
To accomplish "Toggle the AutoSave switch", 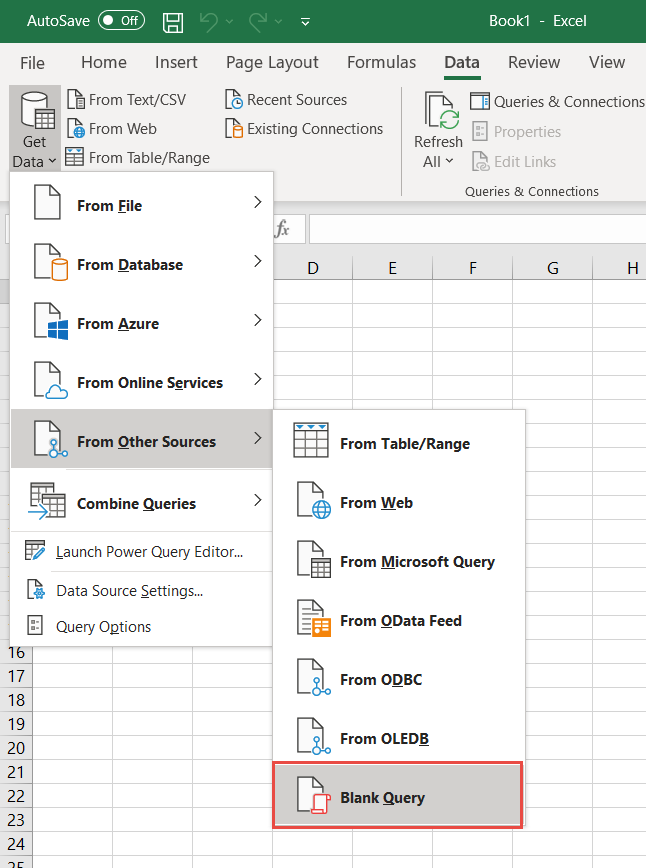I will (x=121, y=21).
